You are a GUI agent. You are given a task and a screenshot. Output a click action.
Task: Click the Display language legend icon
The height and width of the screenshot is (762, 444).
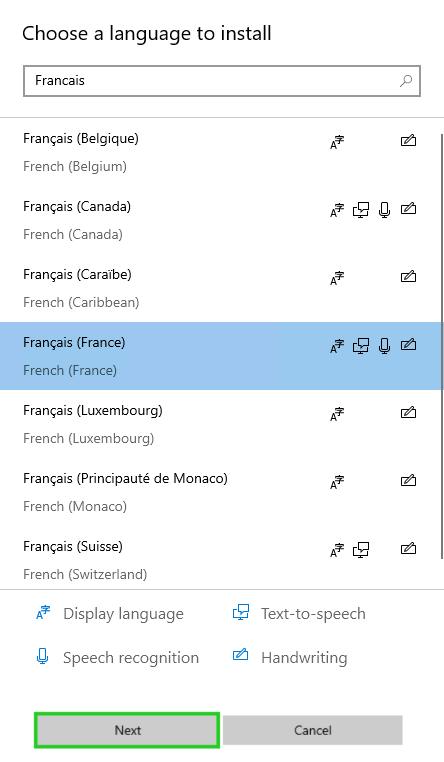tap(43, 613)
